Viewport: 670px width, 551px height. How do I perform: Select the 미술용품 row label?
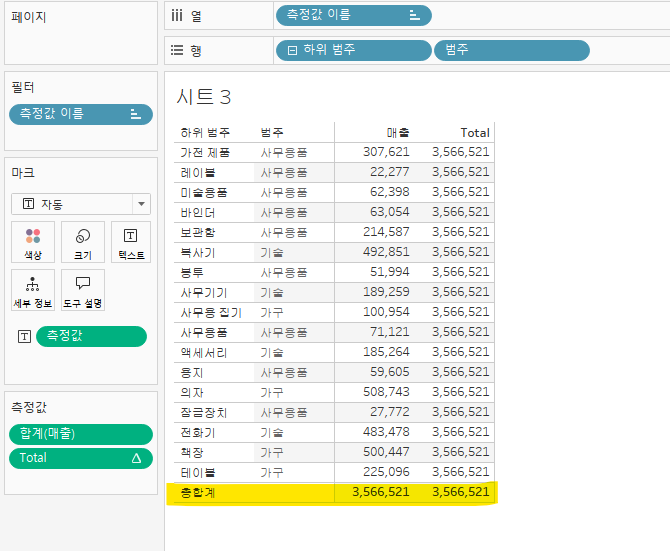(203, 193)
